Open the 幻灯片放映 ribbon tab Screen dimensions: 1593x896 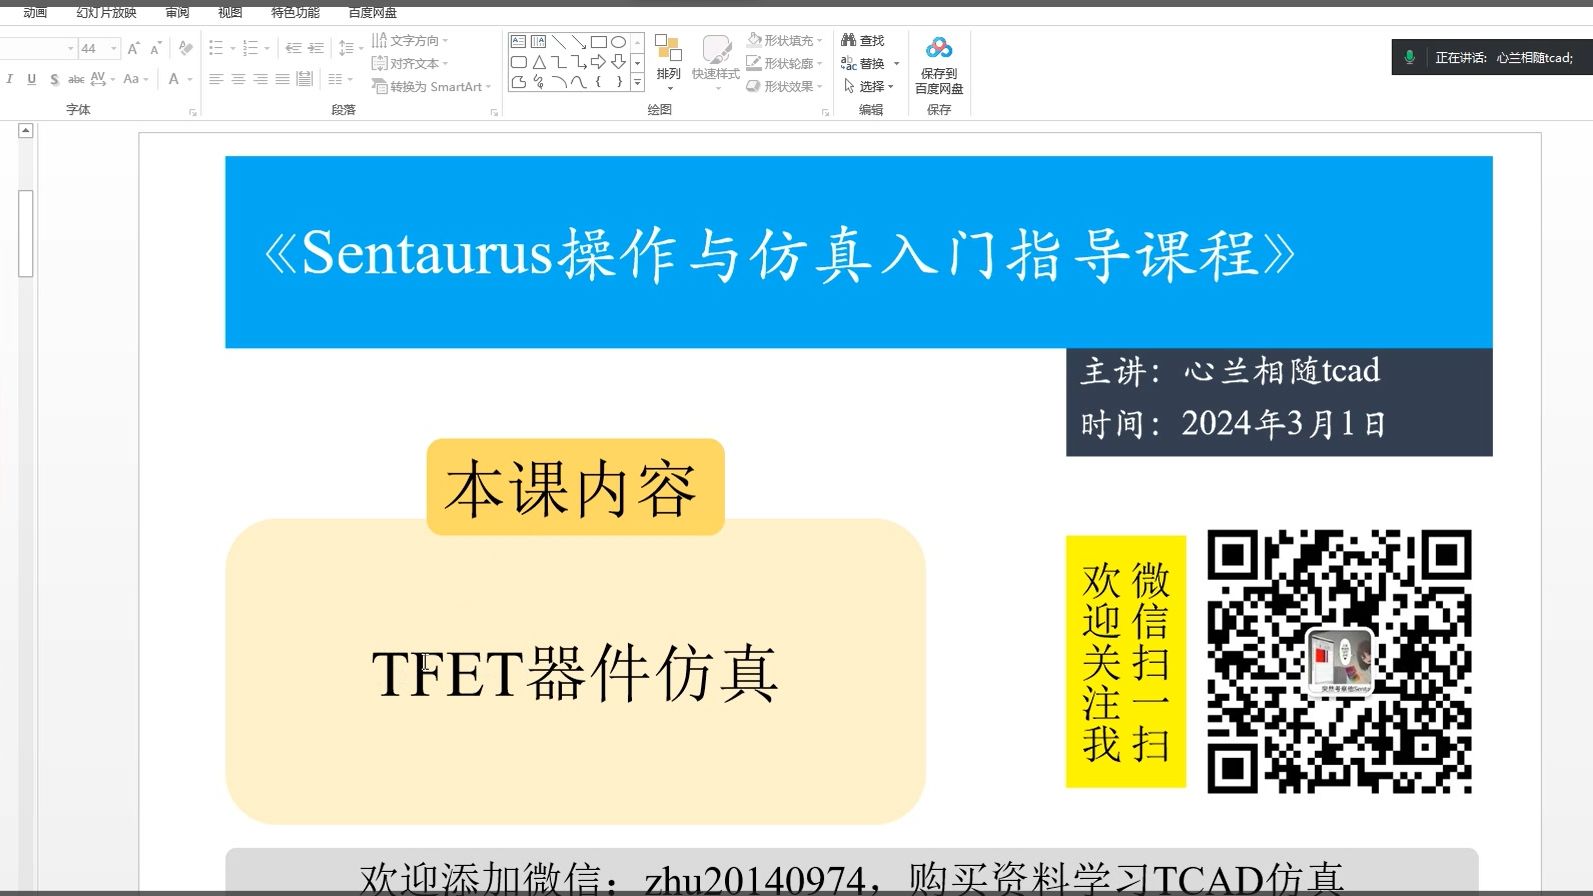coord(106,12)
